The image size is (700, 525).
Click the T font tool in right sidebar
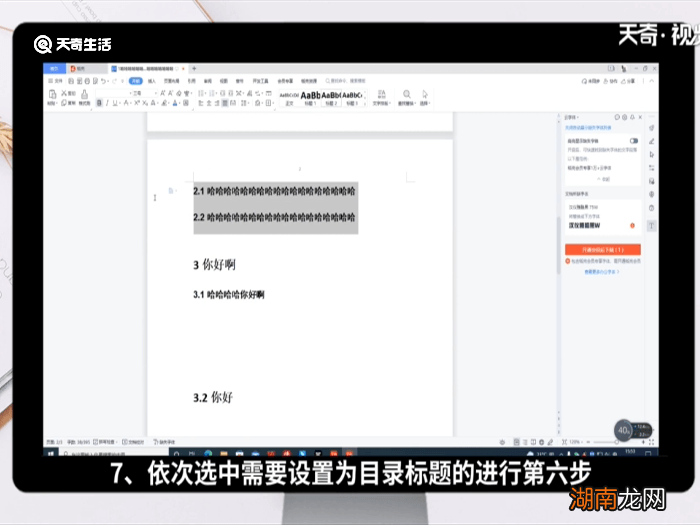point(652,226)
